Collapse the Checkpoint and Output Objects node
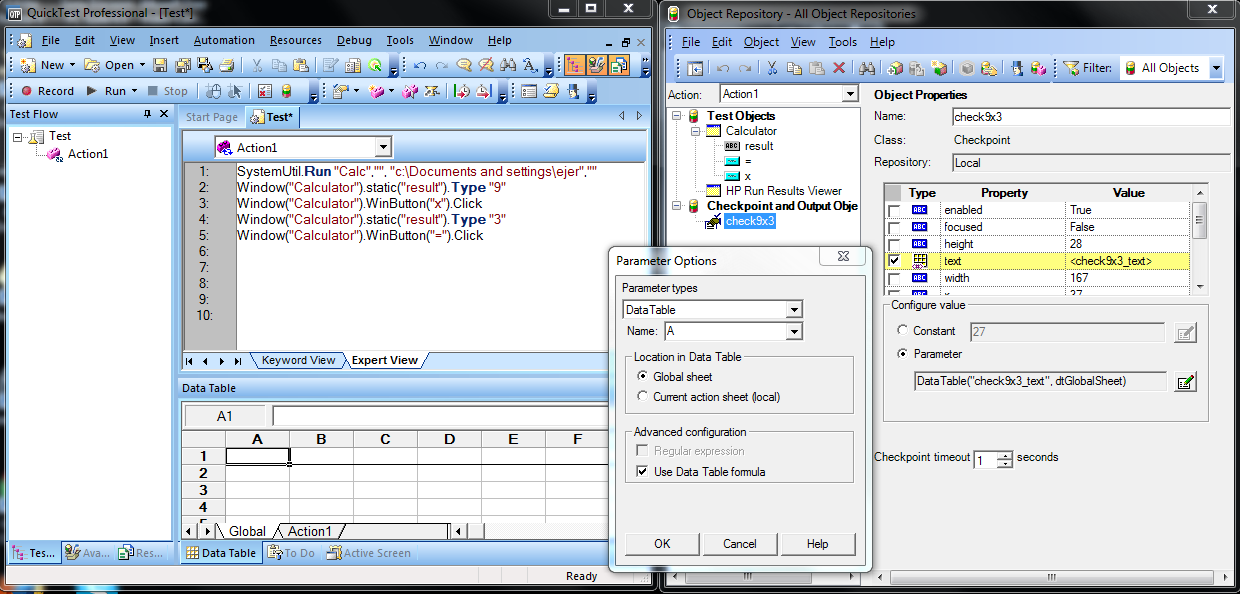The height and width of the screenshot is (594, 1240). (677, 206)
